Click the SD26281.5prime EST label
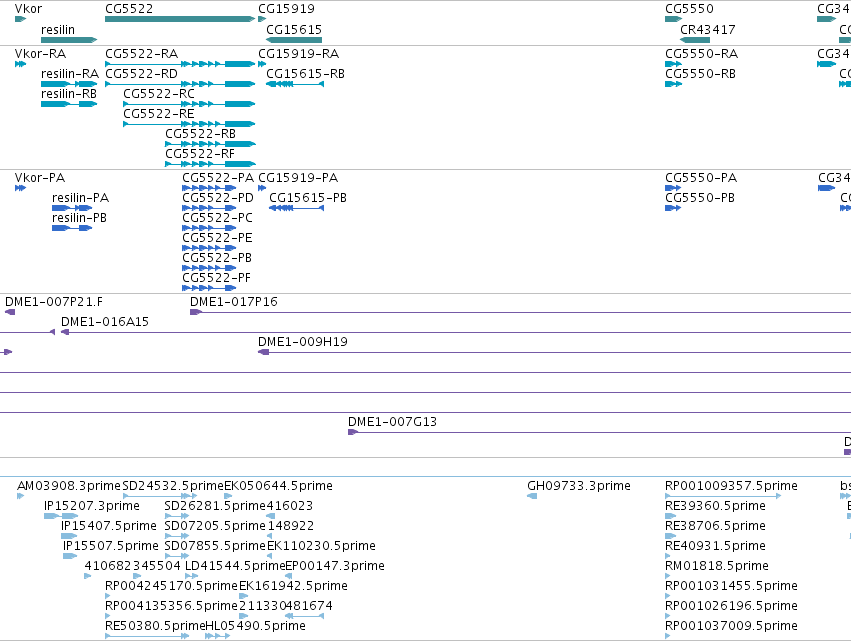The image size is (851, 641). tap(215, 506)
